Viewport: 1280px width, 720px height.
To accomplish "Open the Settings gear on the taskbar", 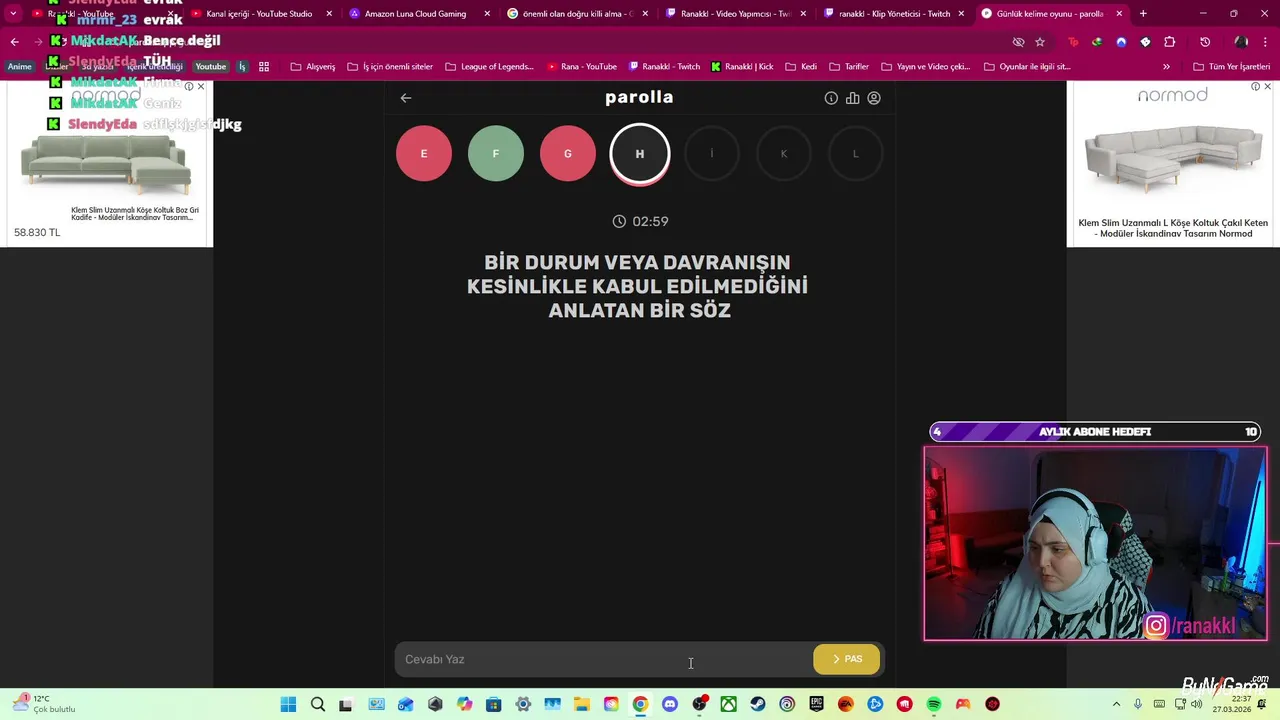I will click(523, 704).
